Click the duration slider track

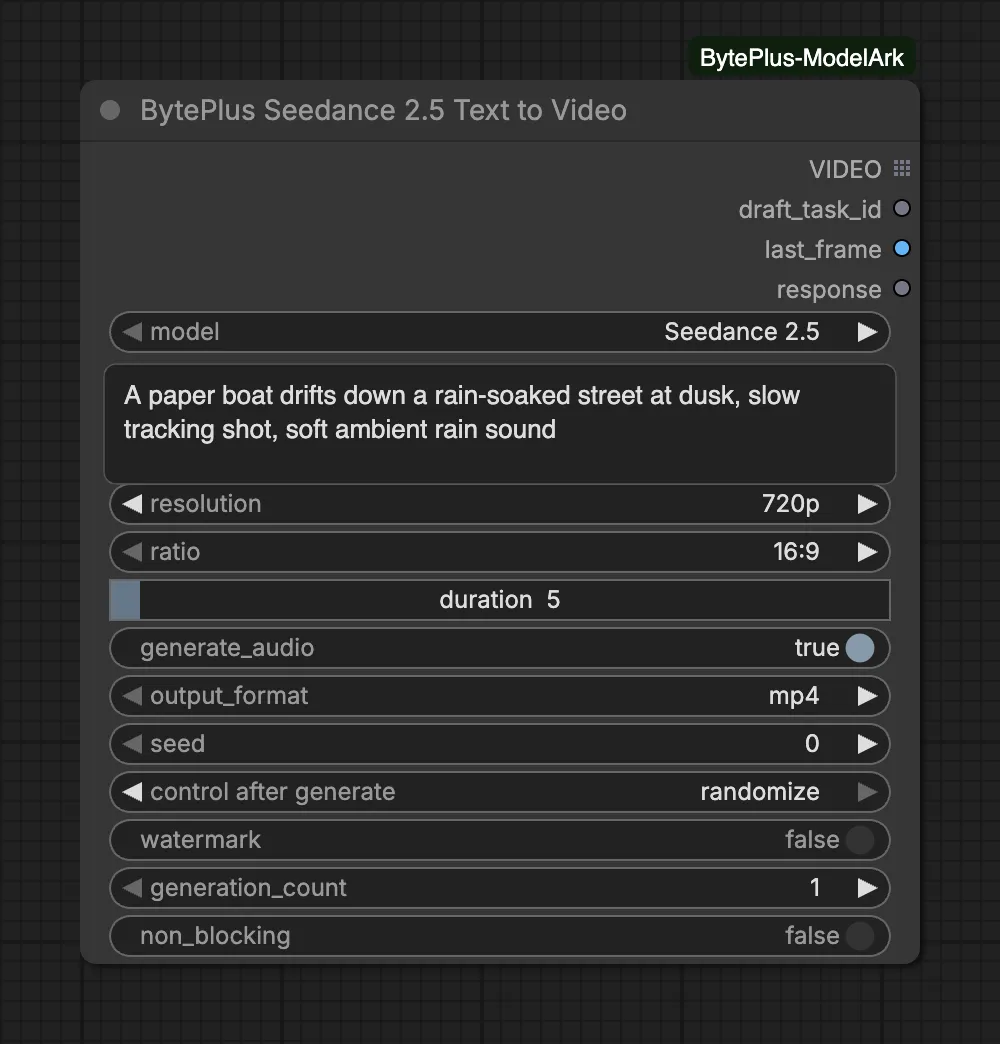pos(499,600)
